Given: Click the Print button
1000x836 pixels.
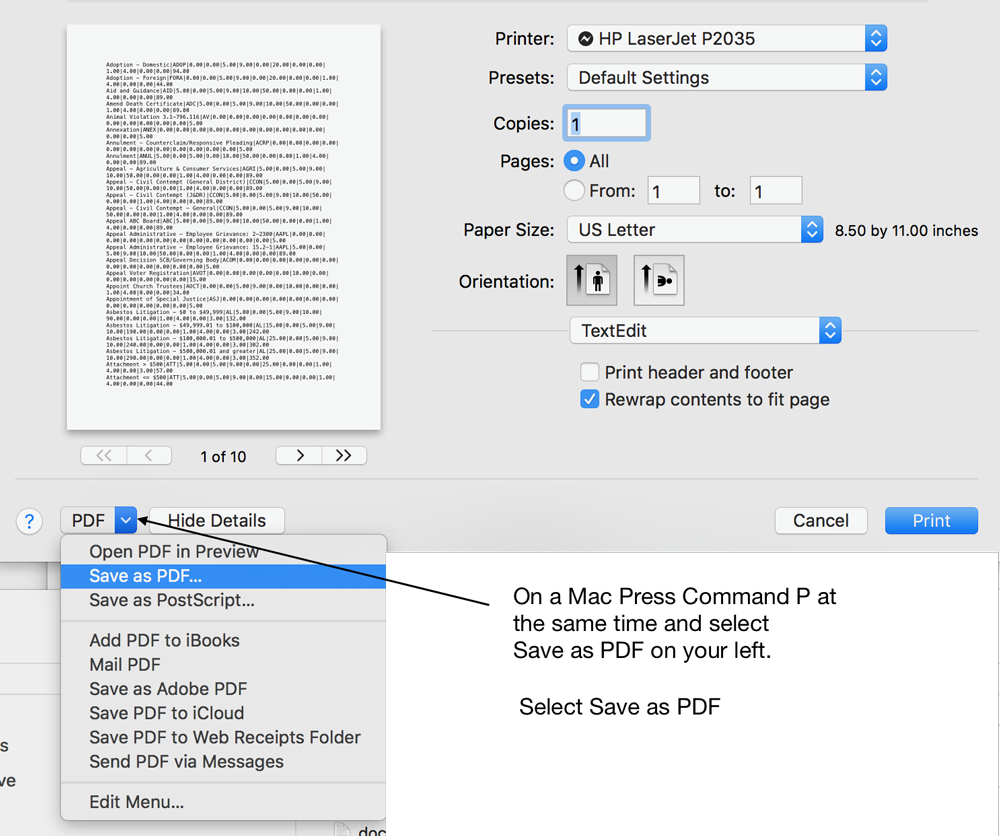Looking at the screenshot, I should [931, 520].
